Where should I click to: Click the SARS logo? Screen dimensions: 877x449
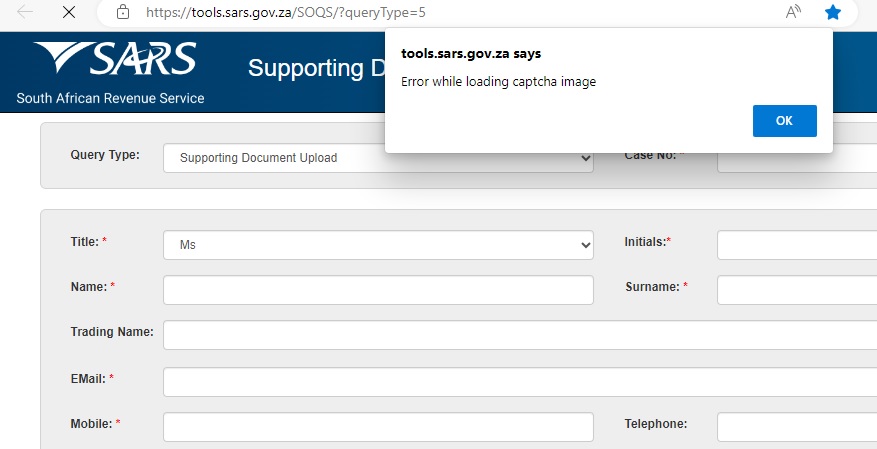coord(115,58)
